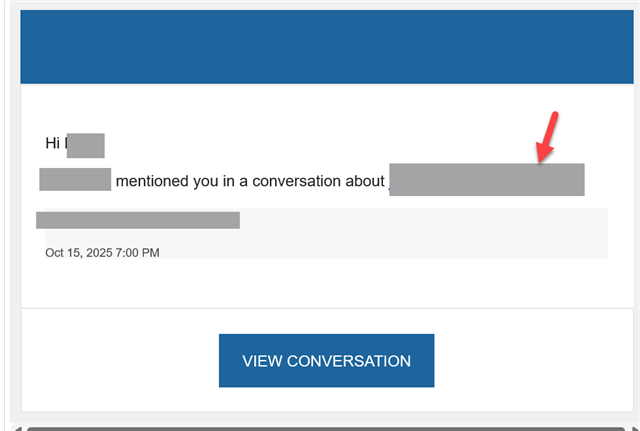The image size is (640, 431).
Task: Click the 'Hi' greeting text
Action: 54,144
